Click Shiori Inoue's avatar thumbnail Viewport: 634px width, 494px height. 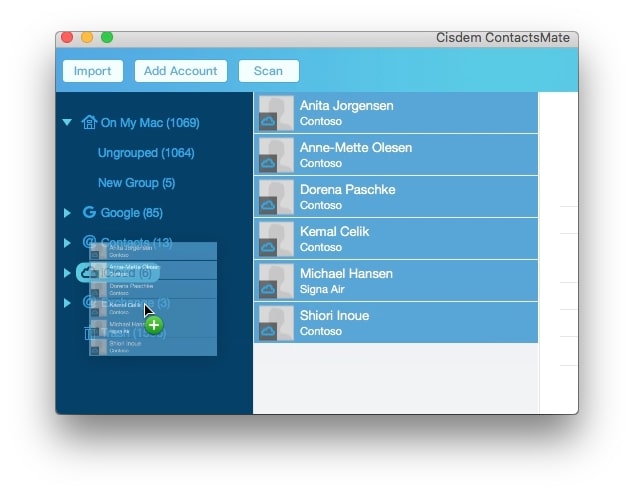pos(276,323)
